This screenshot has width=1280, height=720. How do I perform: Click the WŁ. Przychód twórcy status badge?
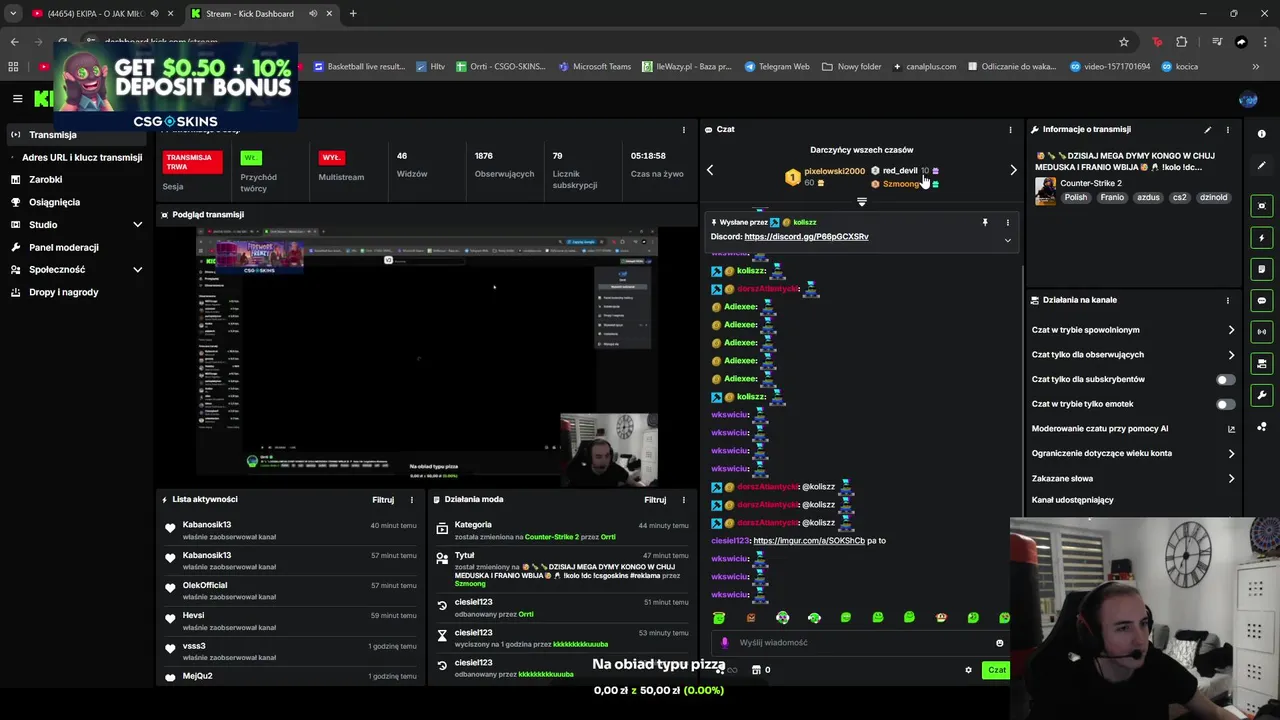[x=251, y=158]
